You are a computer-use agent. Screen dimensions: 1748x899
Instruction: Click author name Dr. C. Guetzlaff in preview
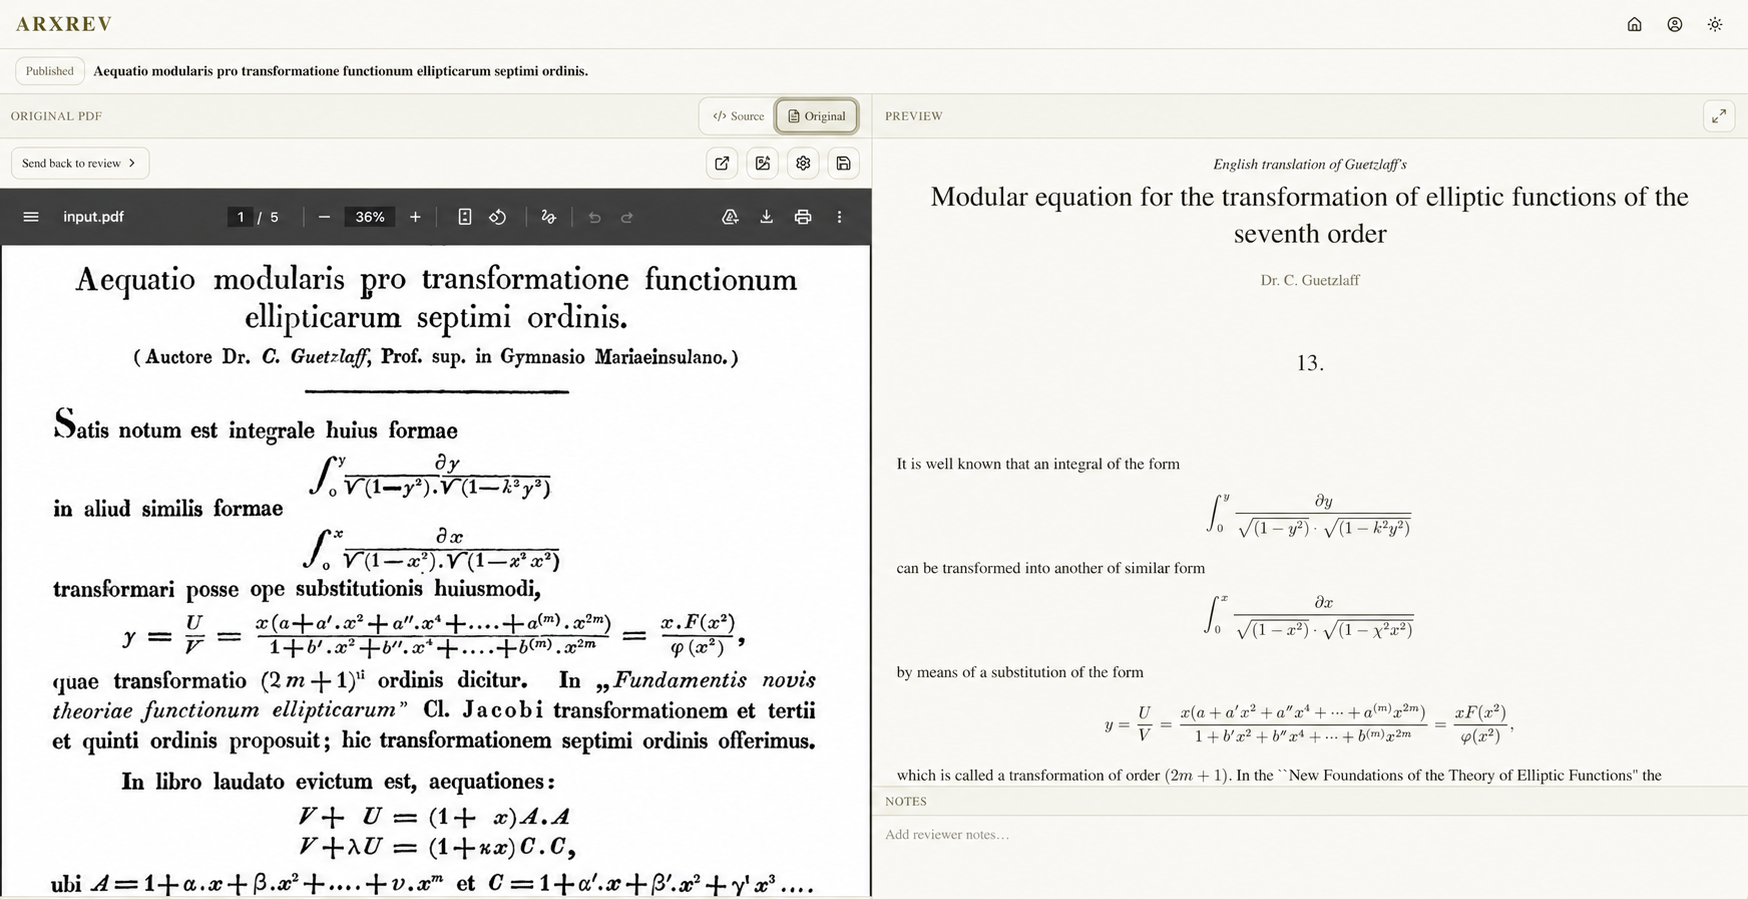pos(1309,280)
